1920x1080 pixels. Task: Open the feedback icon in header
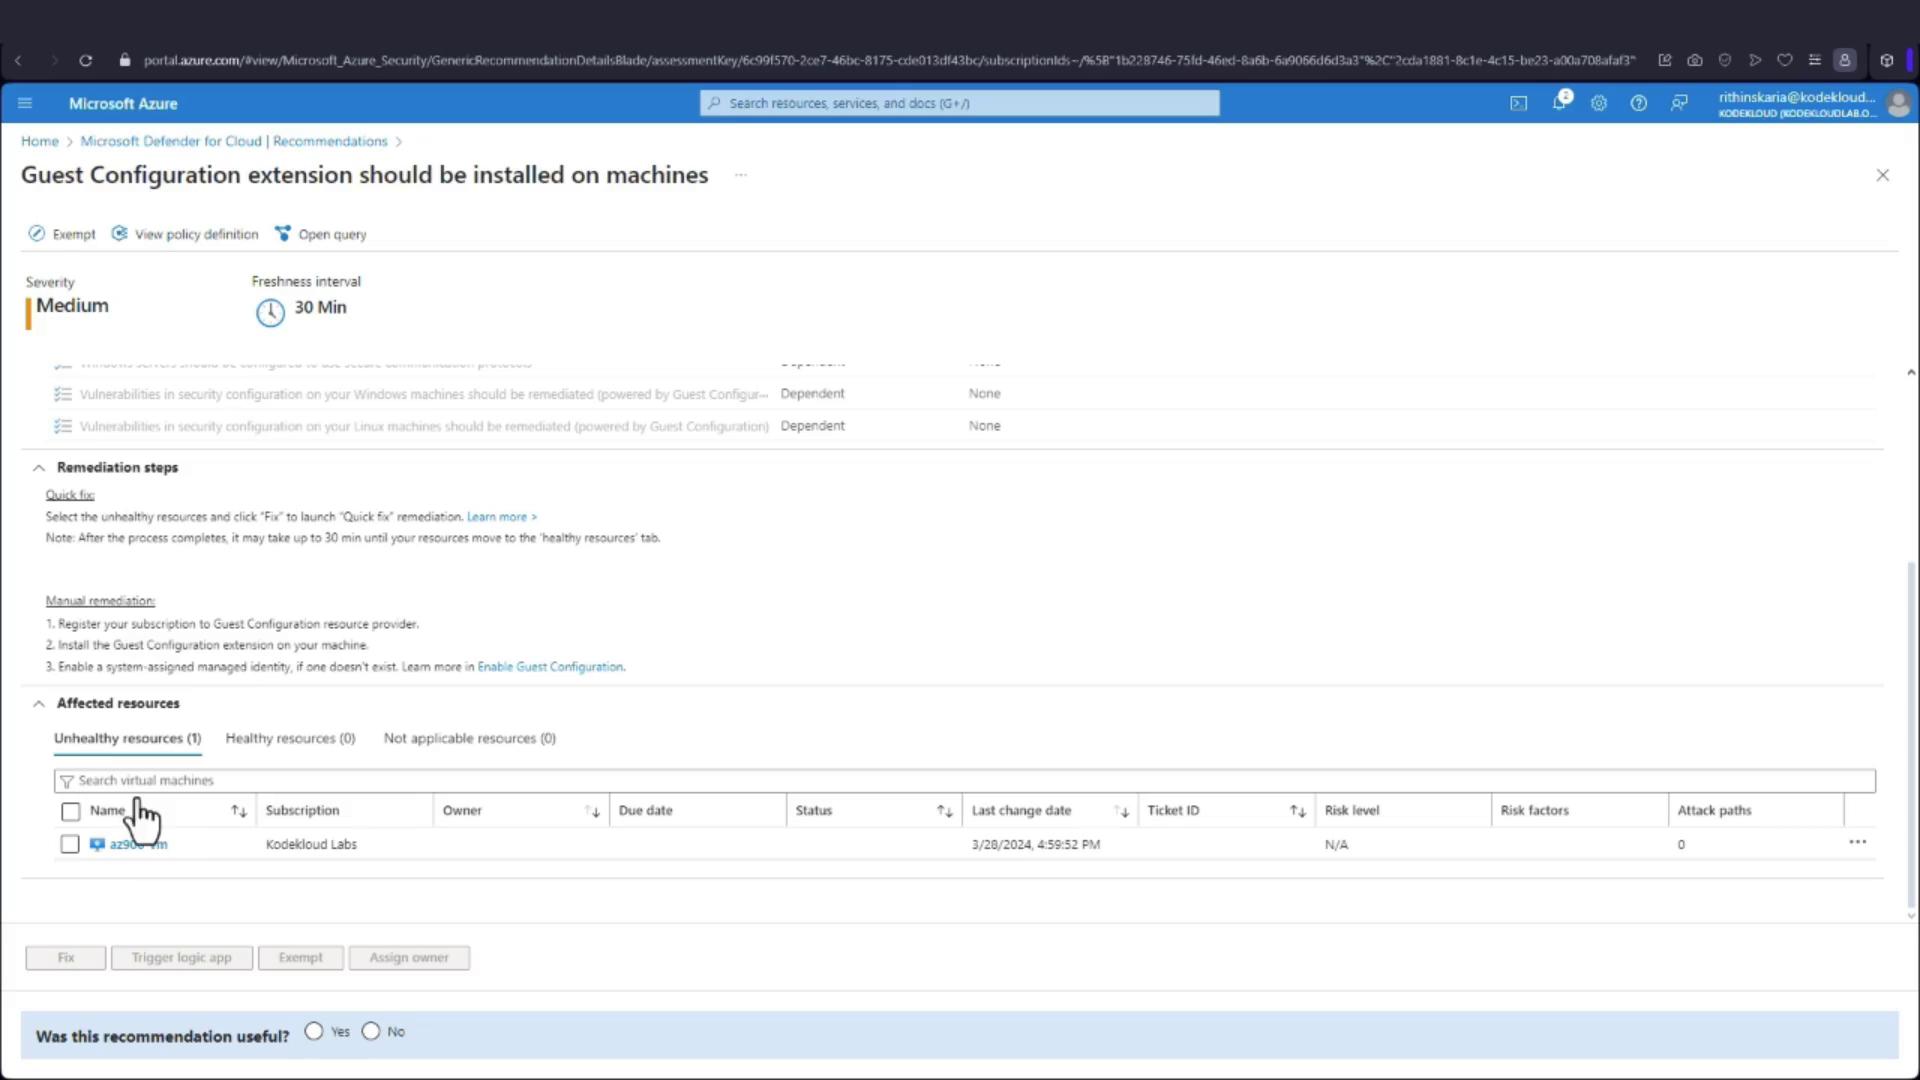pos(1679,103)
